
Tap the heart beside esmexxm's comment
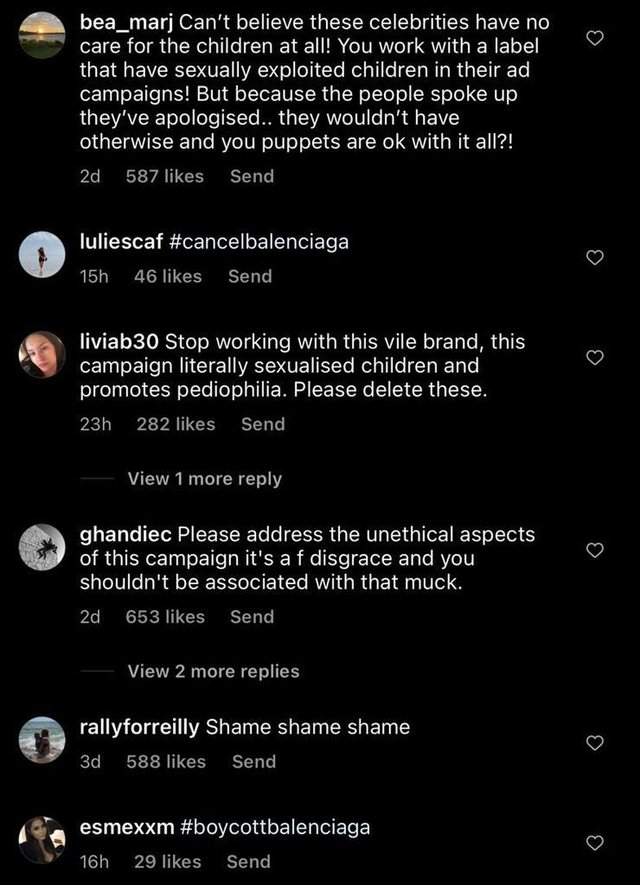tap(594, 842)
